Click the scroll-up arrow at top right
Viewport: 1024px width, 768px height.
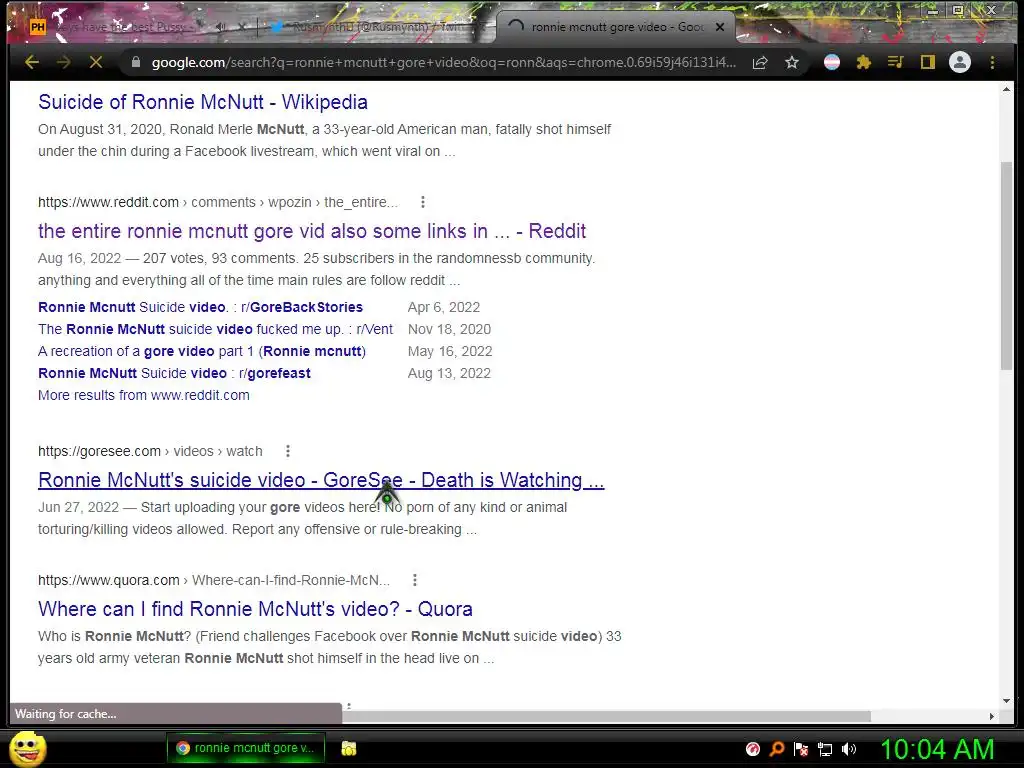click(1006, 89)
